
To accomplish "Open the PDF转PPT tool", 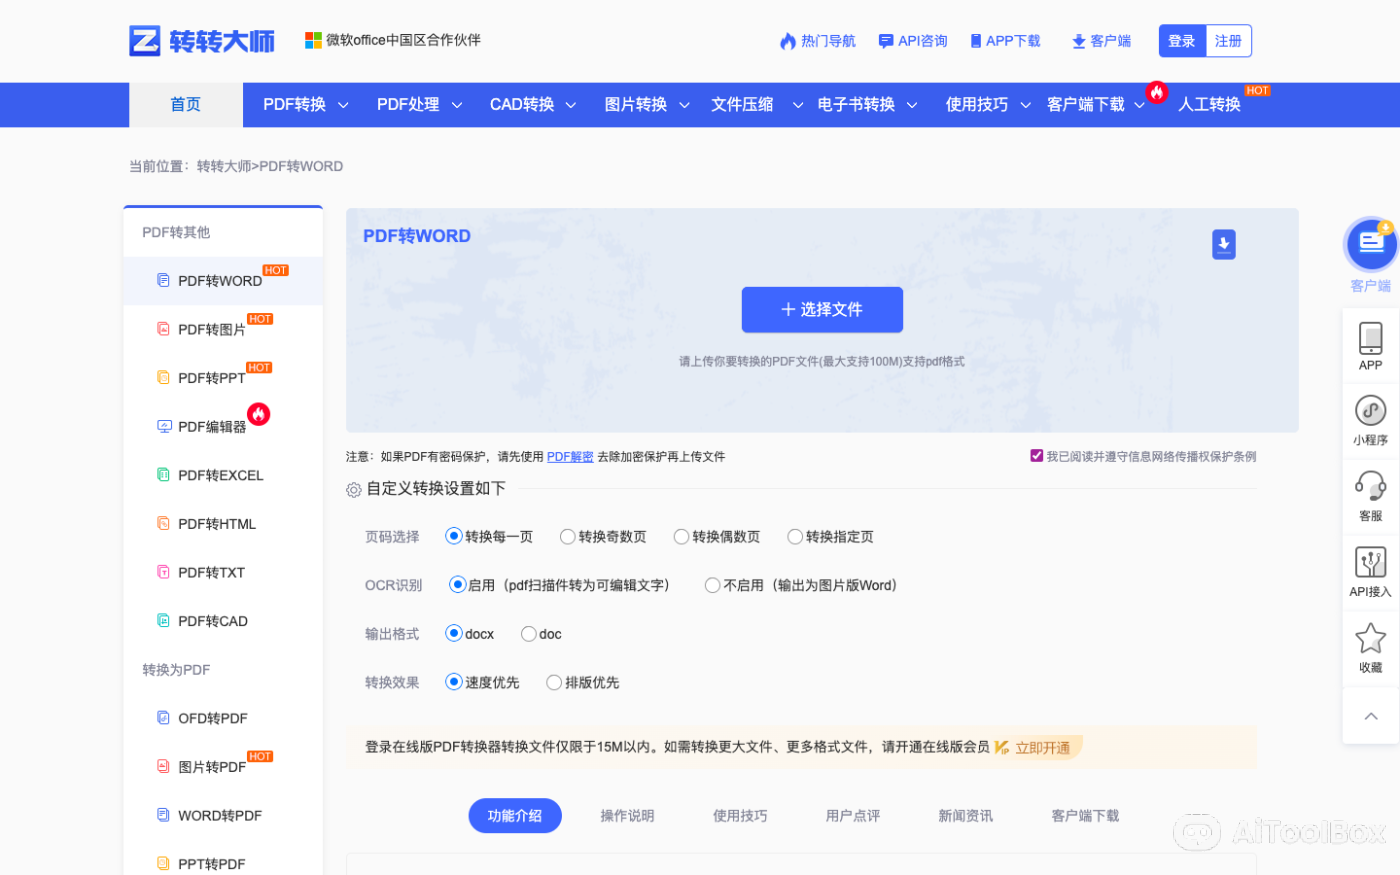I will (214, 377).
